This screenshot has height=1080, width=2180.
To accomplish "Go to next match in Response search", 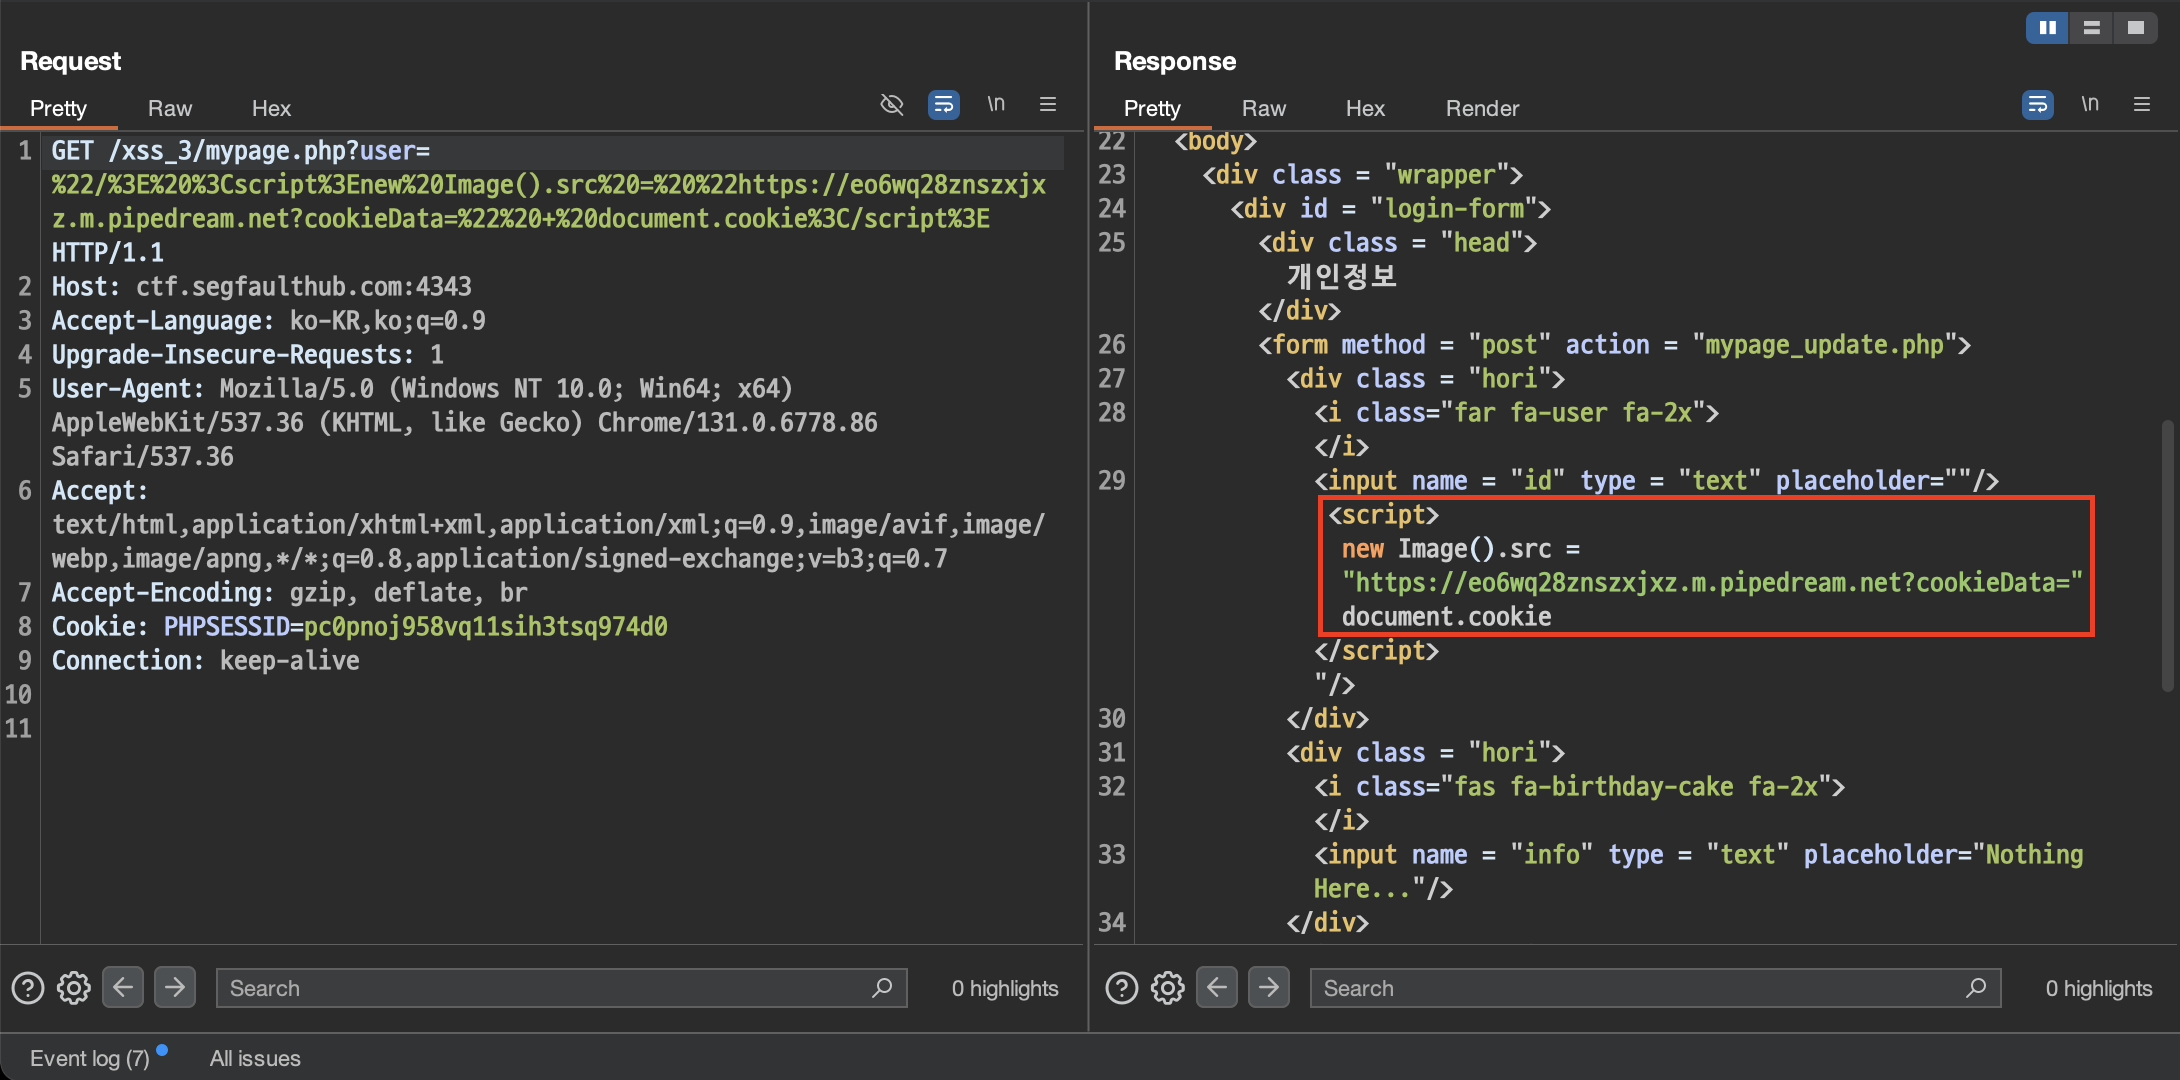I will (1268, 988).
